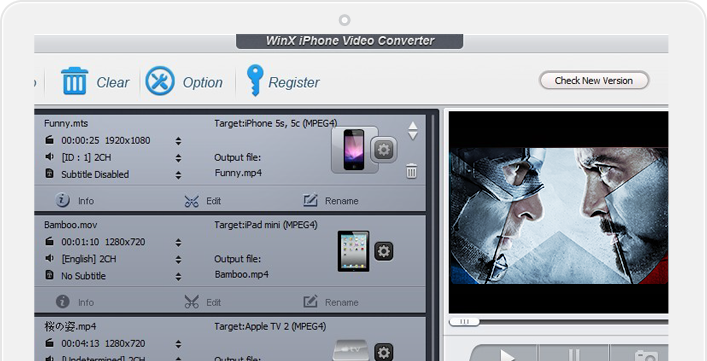This screenshot has width=707, height=361.
Task: Show Info for Funny.mts
Action: [62, 200]
